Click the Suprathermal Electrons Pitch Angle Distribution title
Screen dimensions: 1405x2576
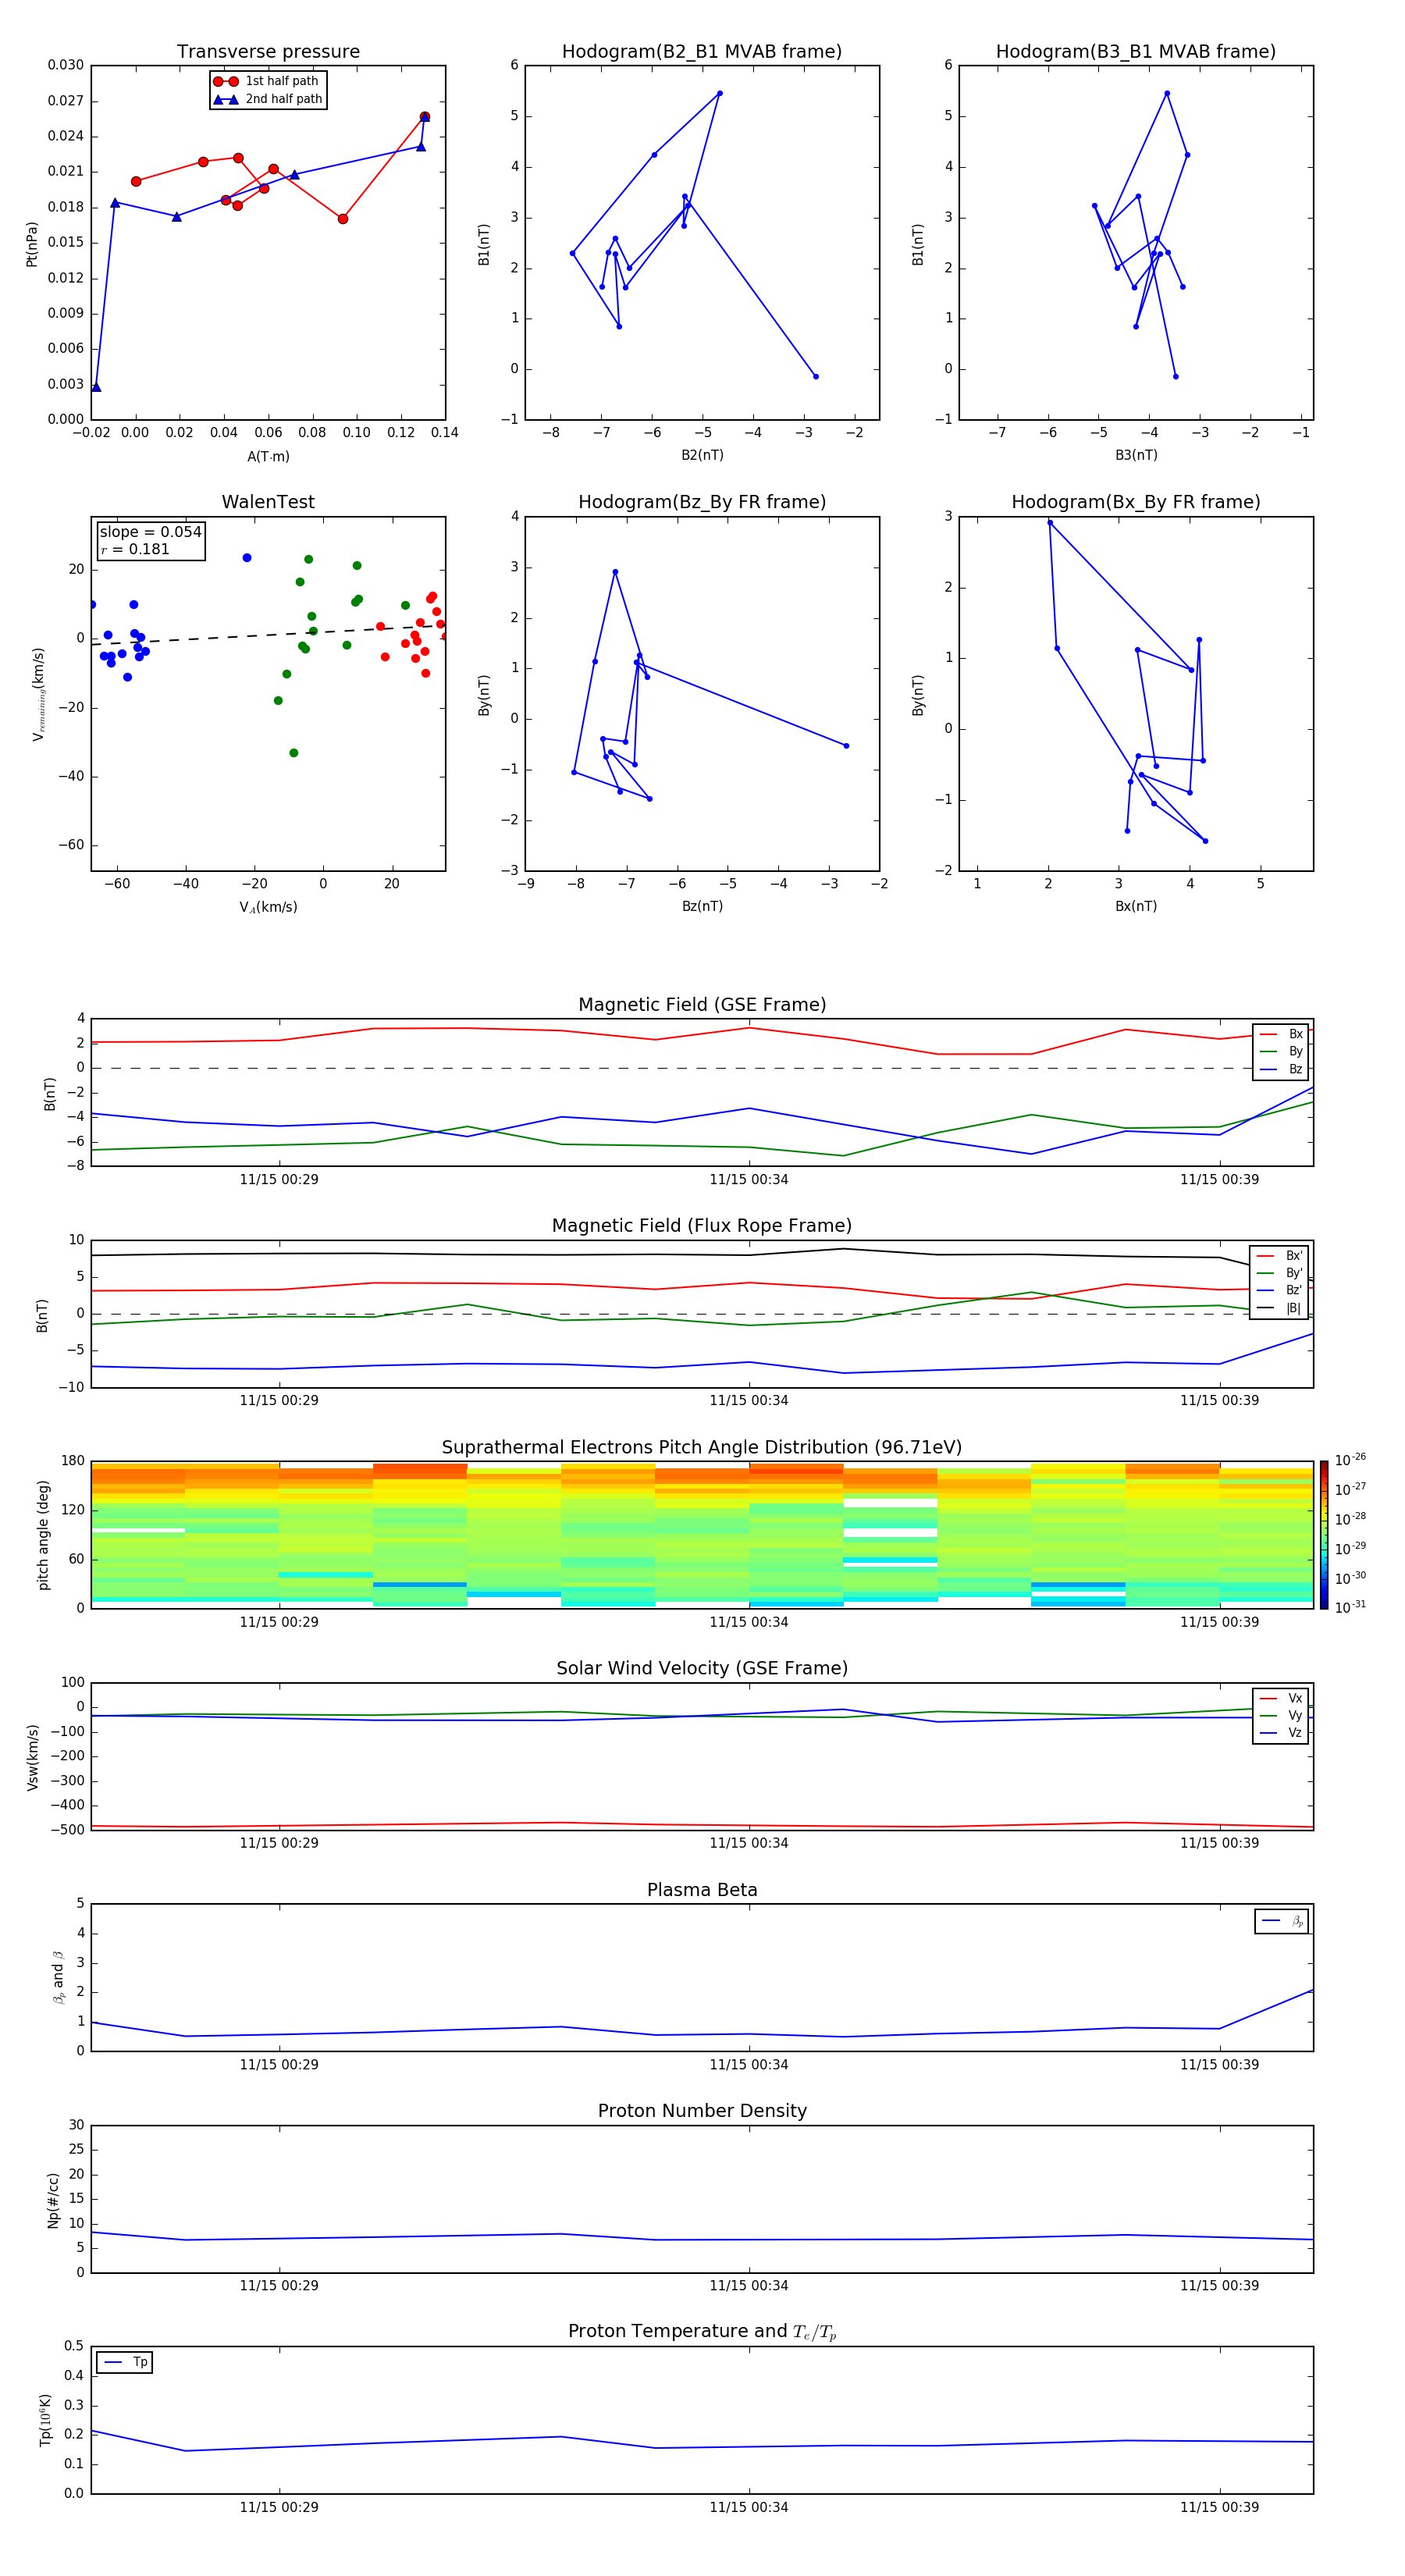coord(702,1447)
